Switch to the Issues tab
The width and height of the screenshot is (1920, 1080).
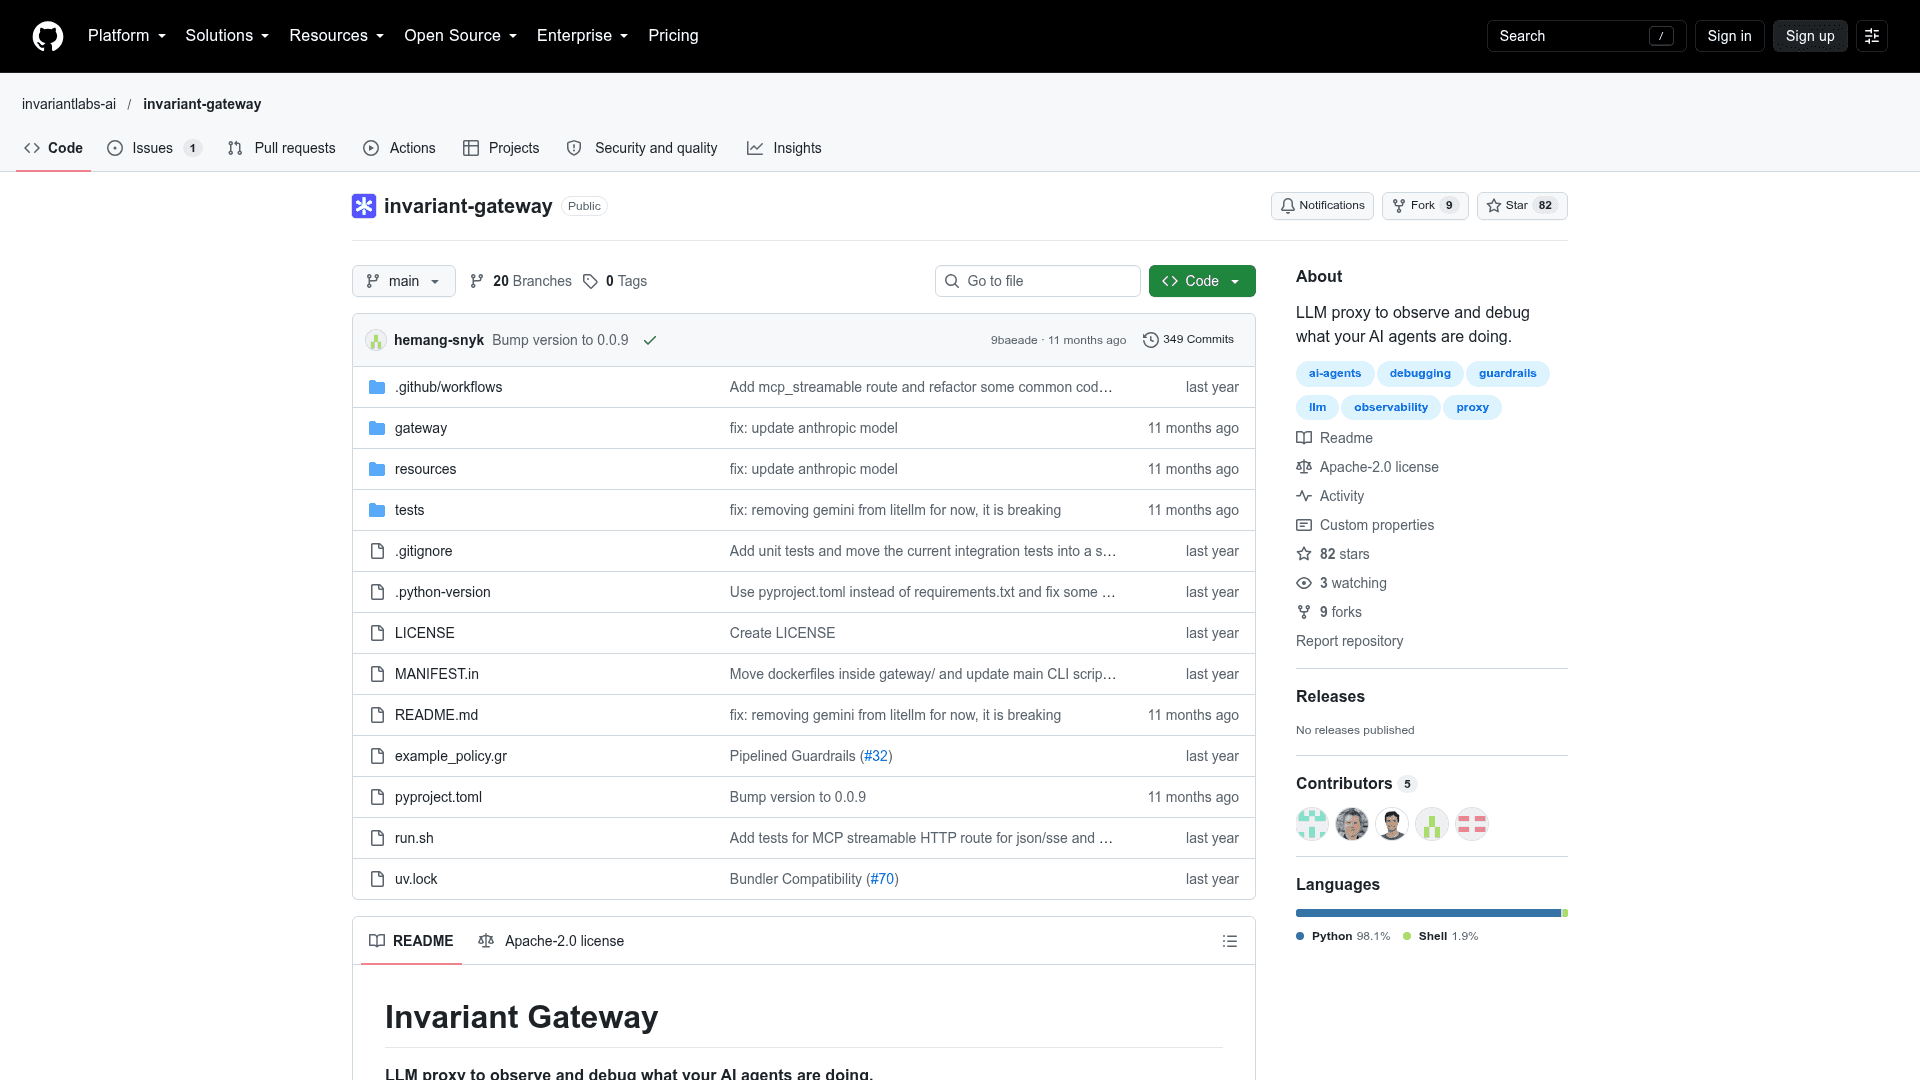pos(155,148)
